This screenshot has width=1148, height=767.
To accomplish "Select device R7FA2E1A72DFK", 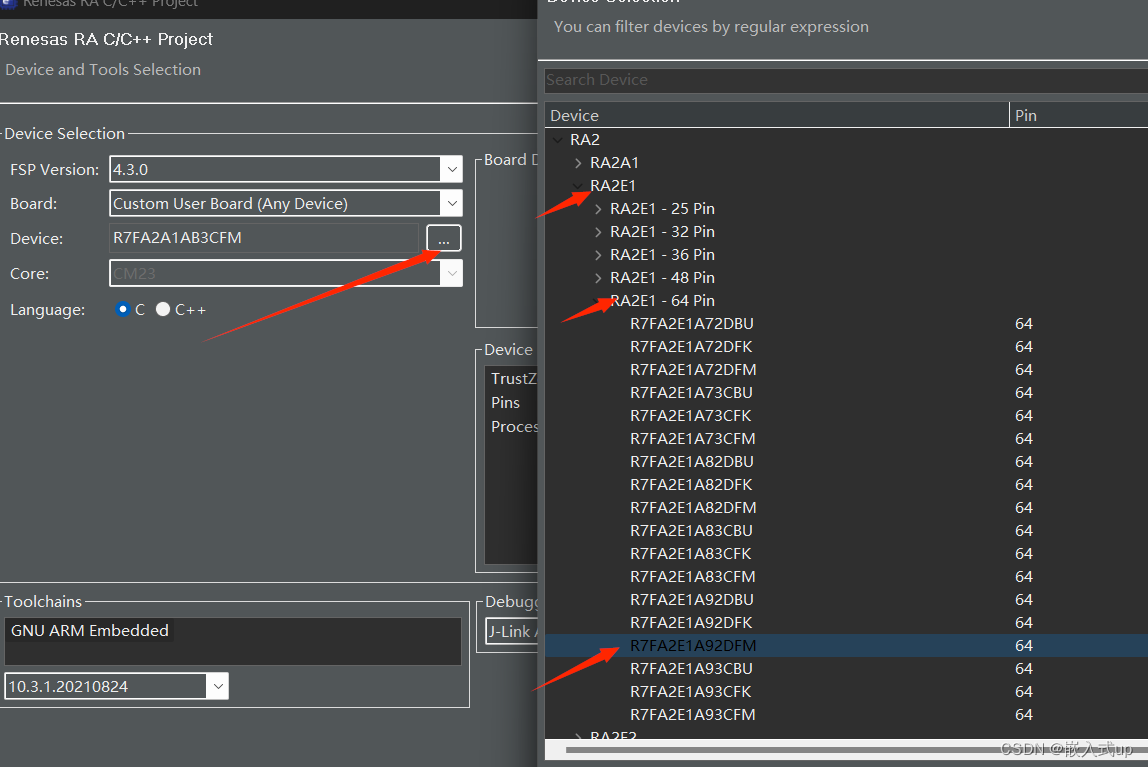I will (x=691, y=346).
